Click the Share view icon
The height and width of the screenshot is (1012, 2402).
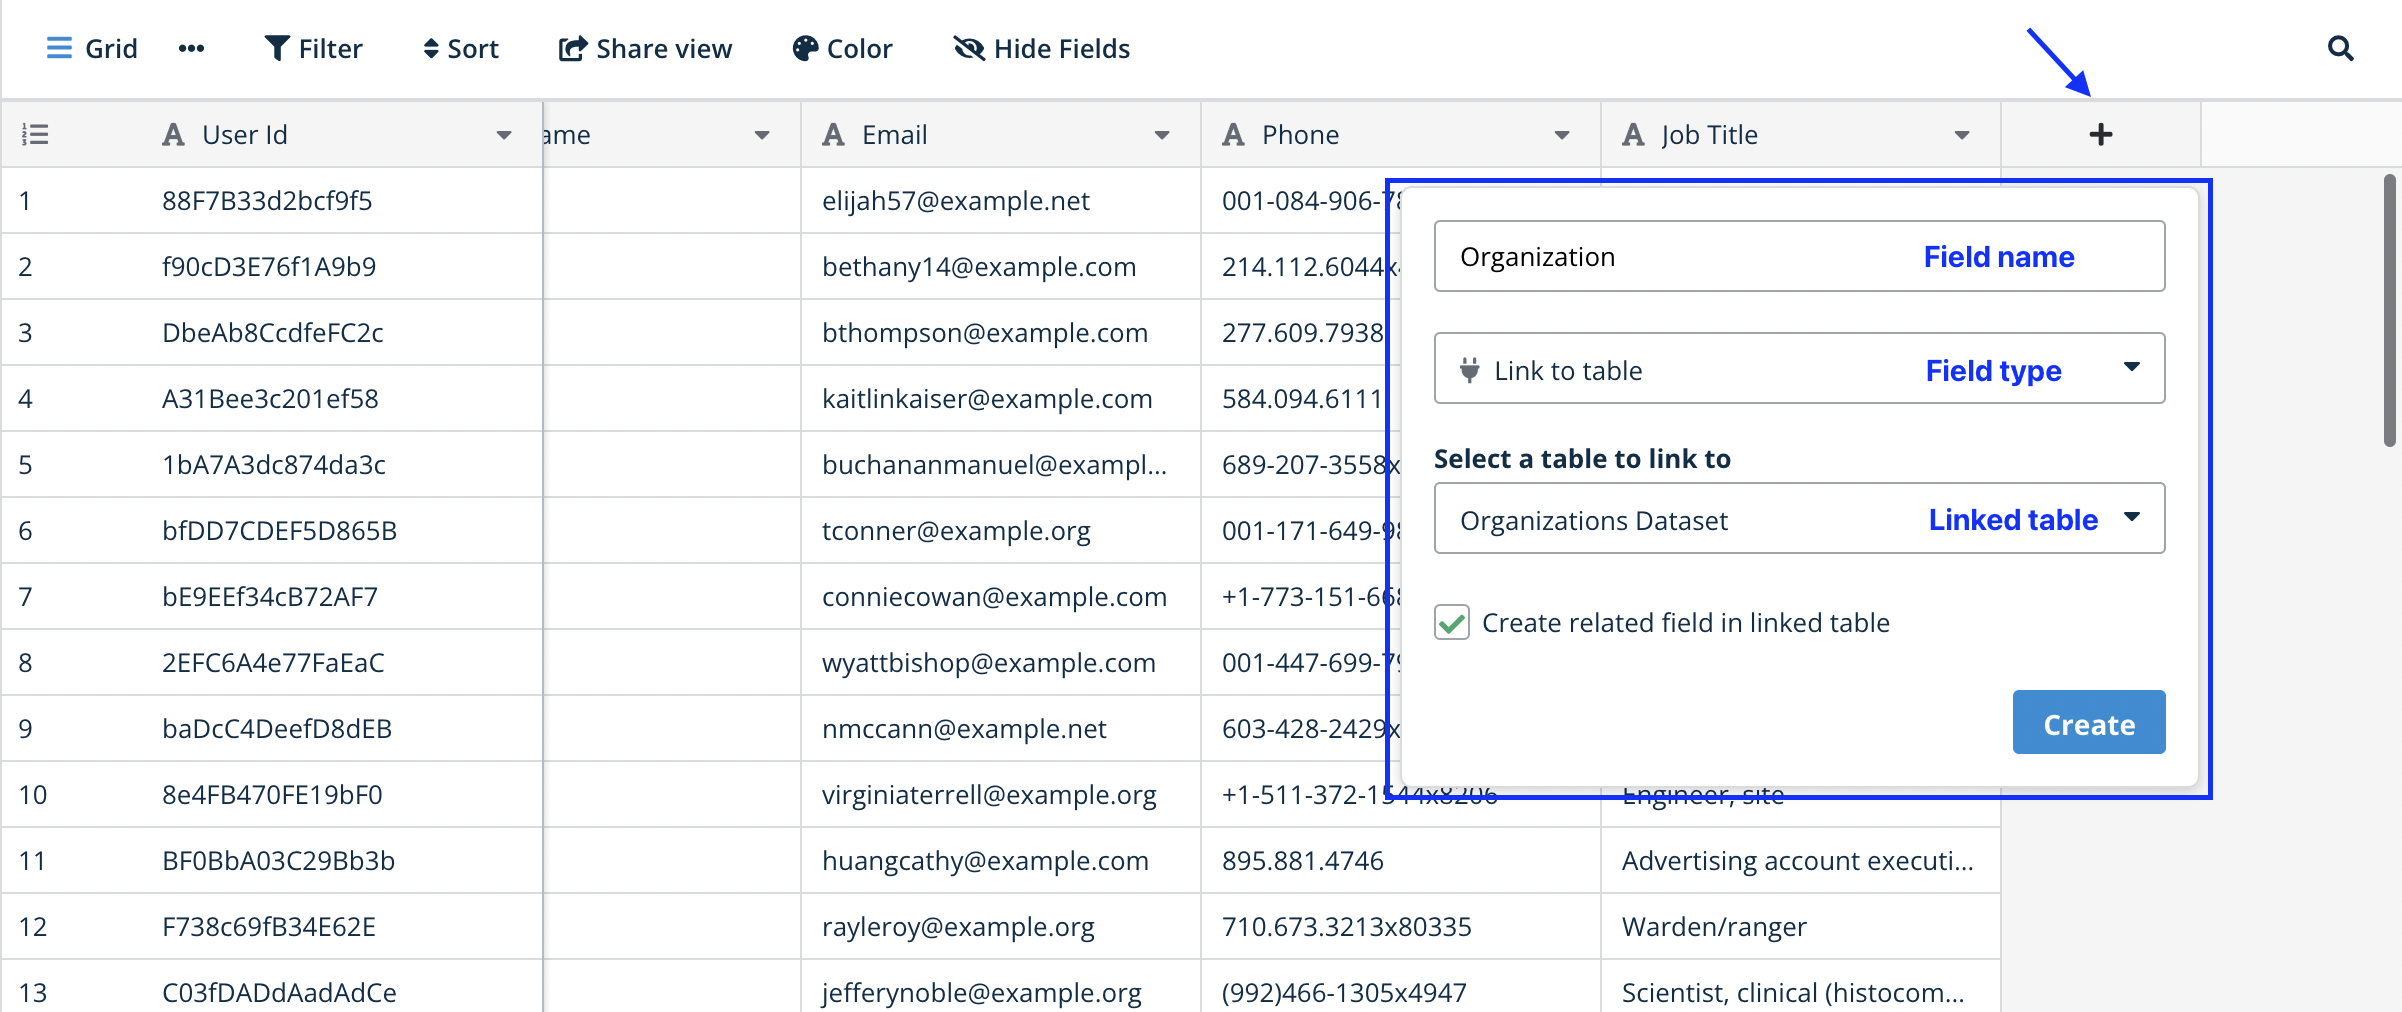point(572,48)
